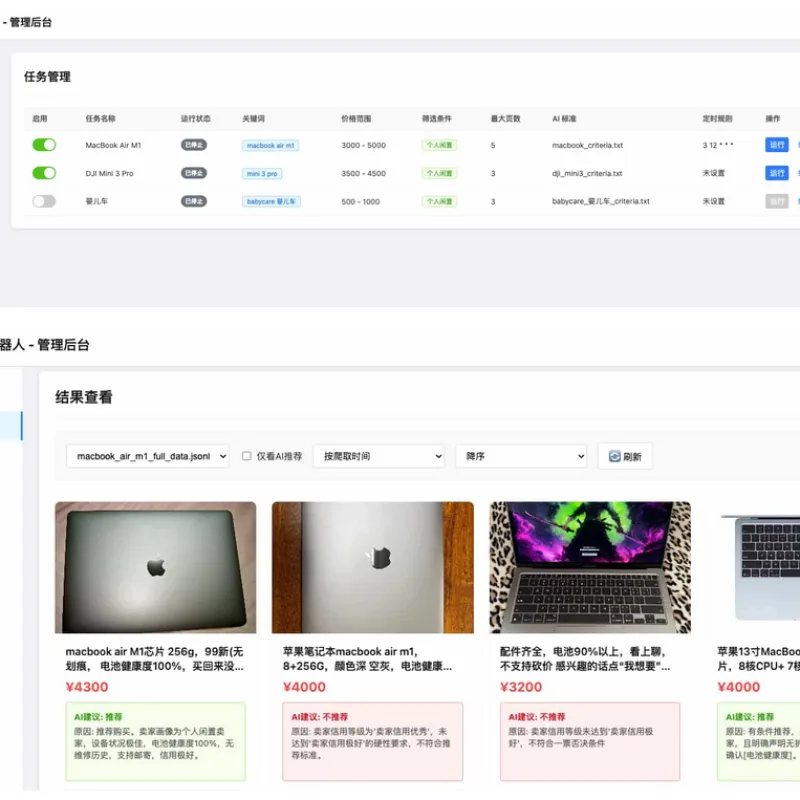Click the cron rule 3 12 * * * cell
The height and width of the screenshot is (800, 800).
pyautogui.click(x=718, y=145)
